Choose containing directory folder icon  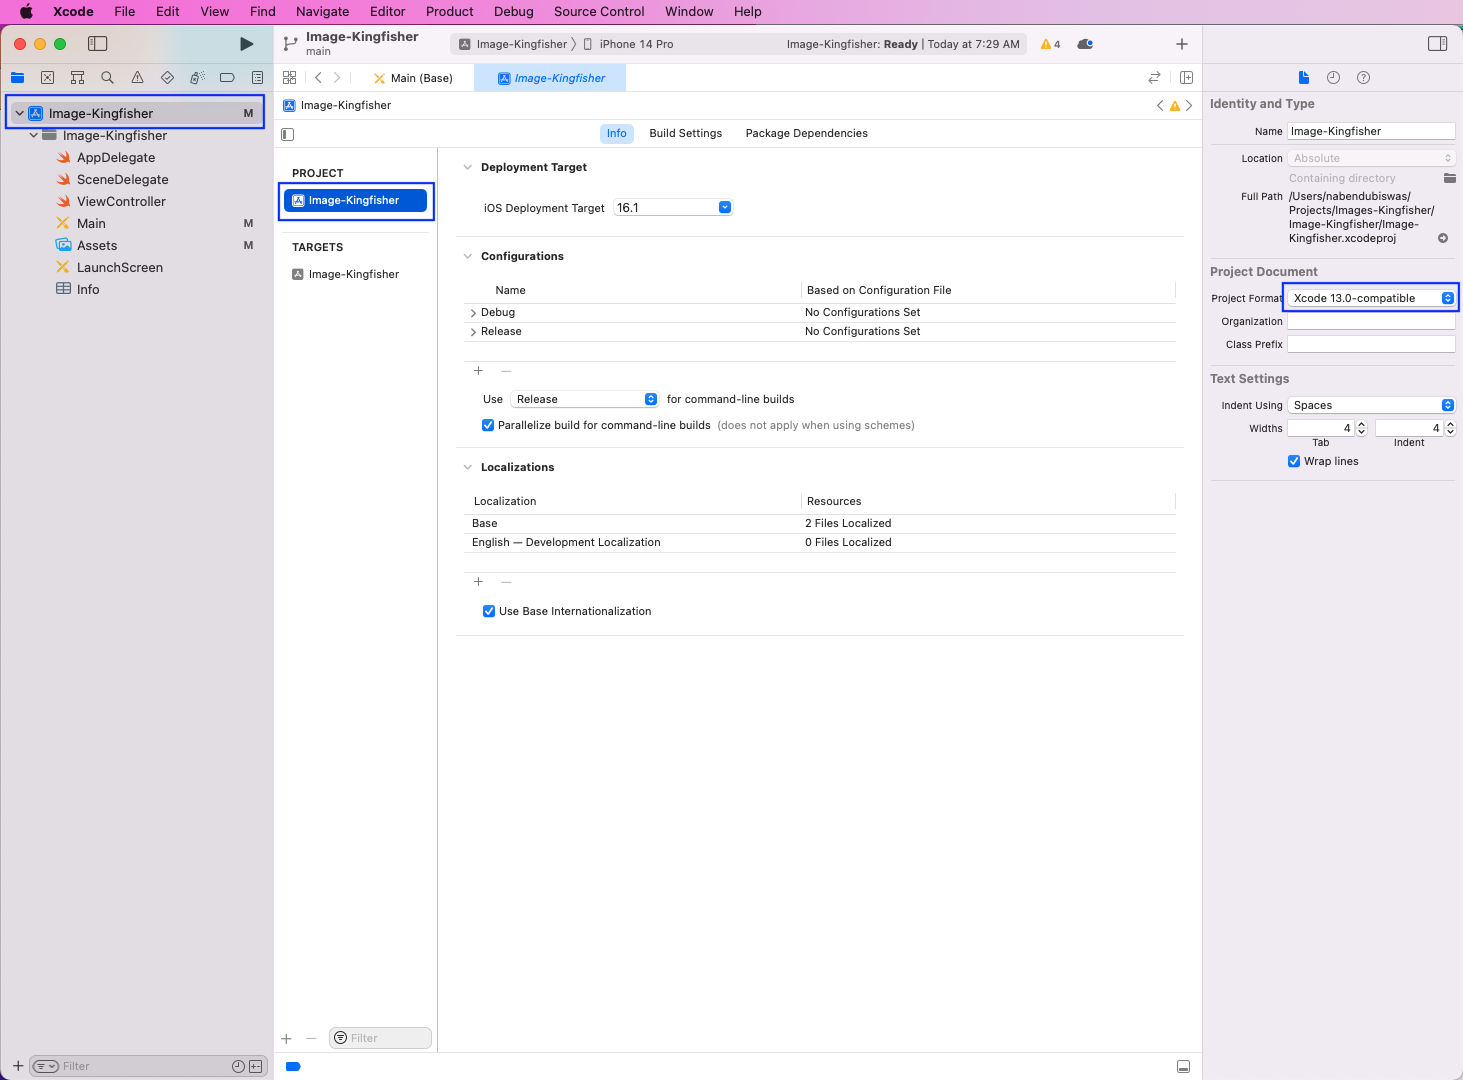(1449, 178)
